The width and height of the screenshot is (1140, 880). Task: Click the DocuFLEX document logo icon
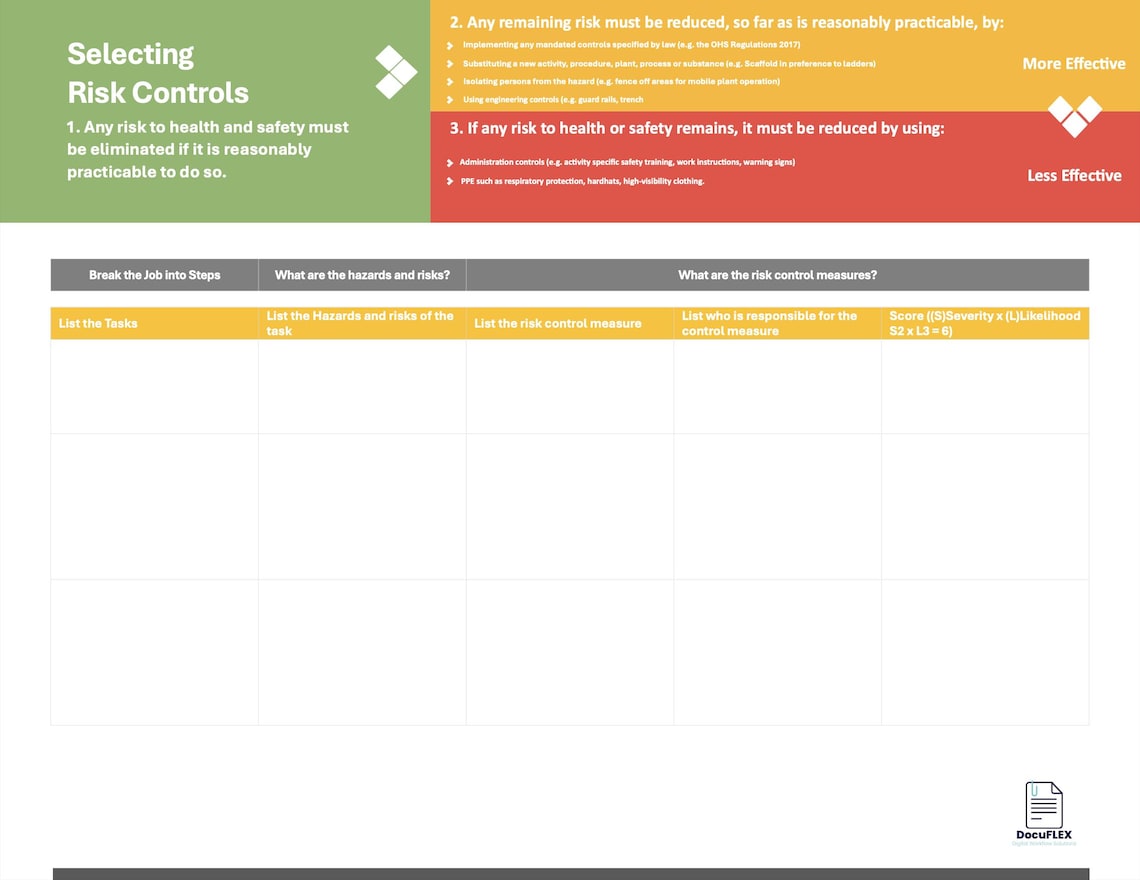[1042, 803]
